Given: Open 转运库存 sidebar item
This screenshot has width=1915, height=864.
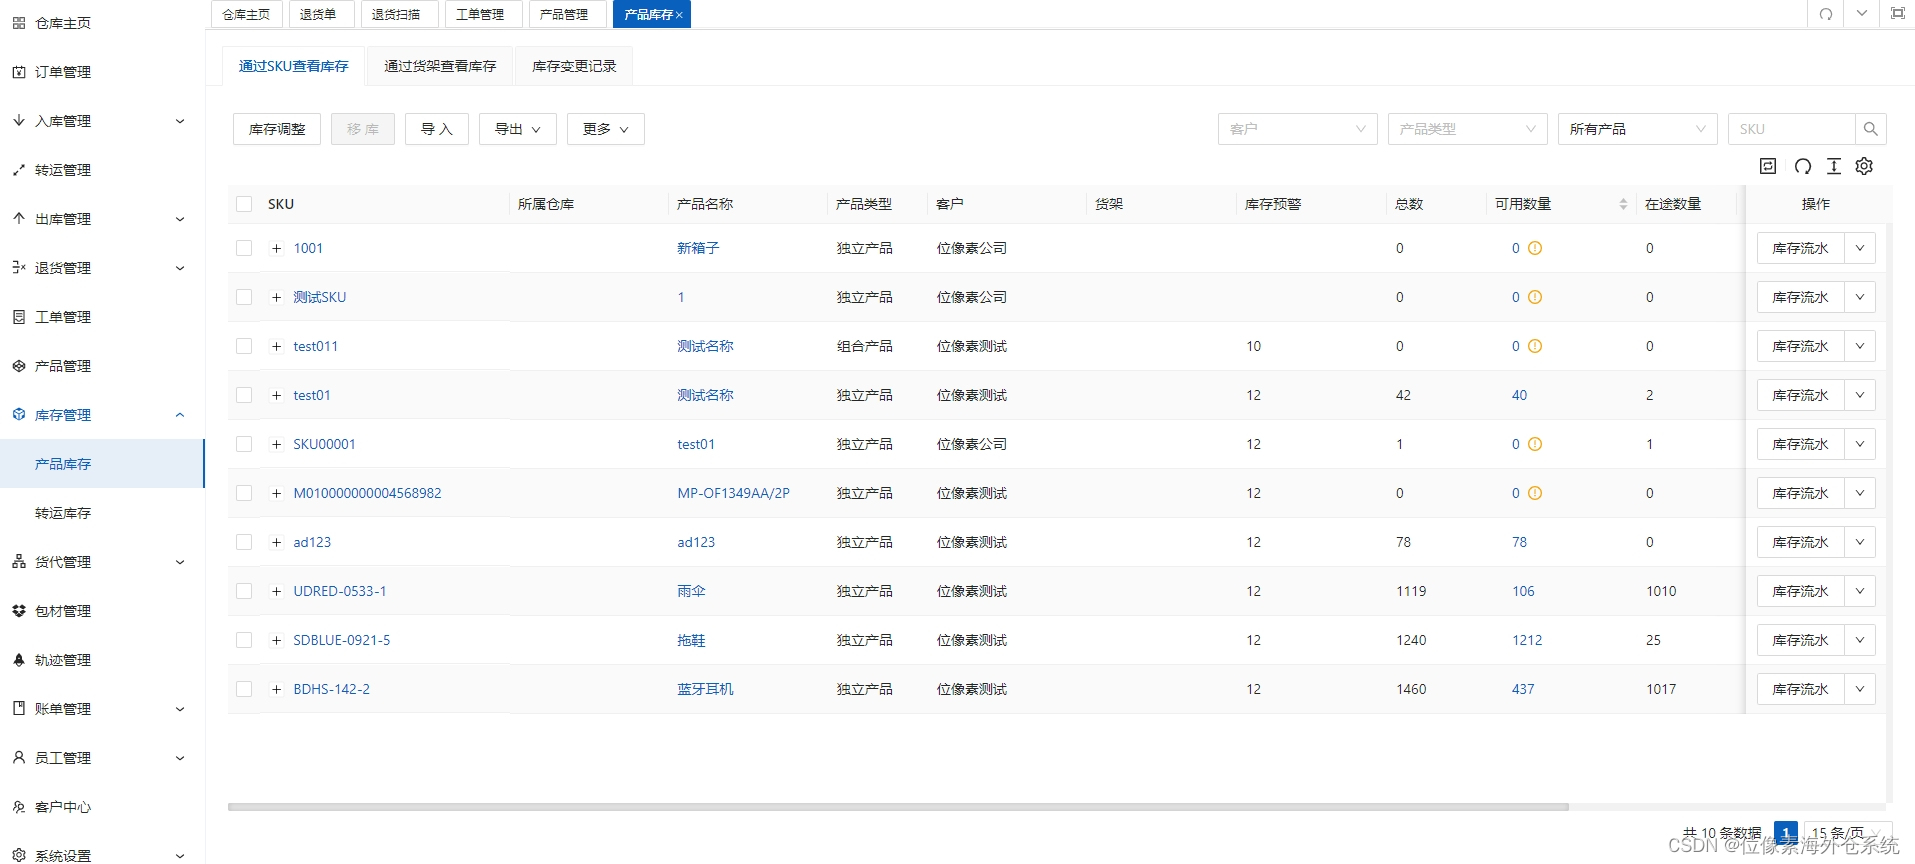Looking at the screenshot, I should 102,513.
